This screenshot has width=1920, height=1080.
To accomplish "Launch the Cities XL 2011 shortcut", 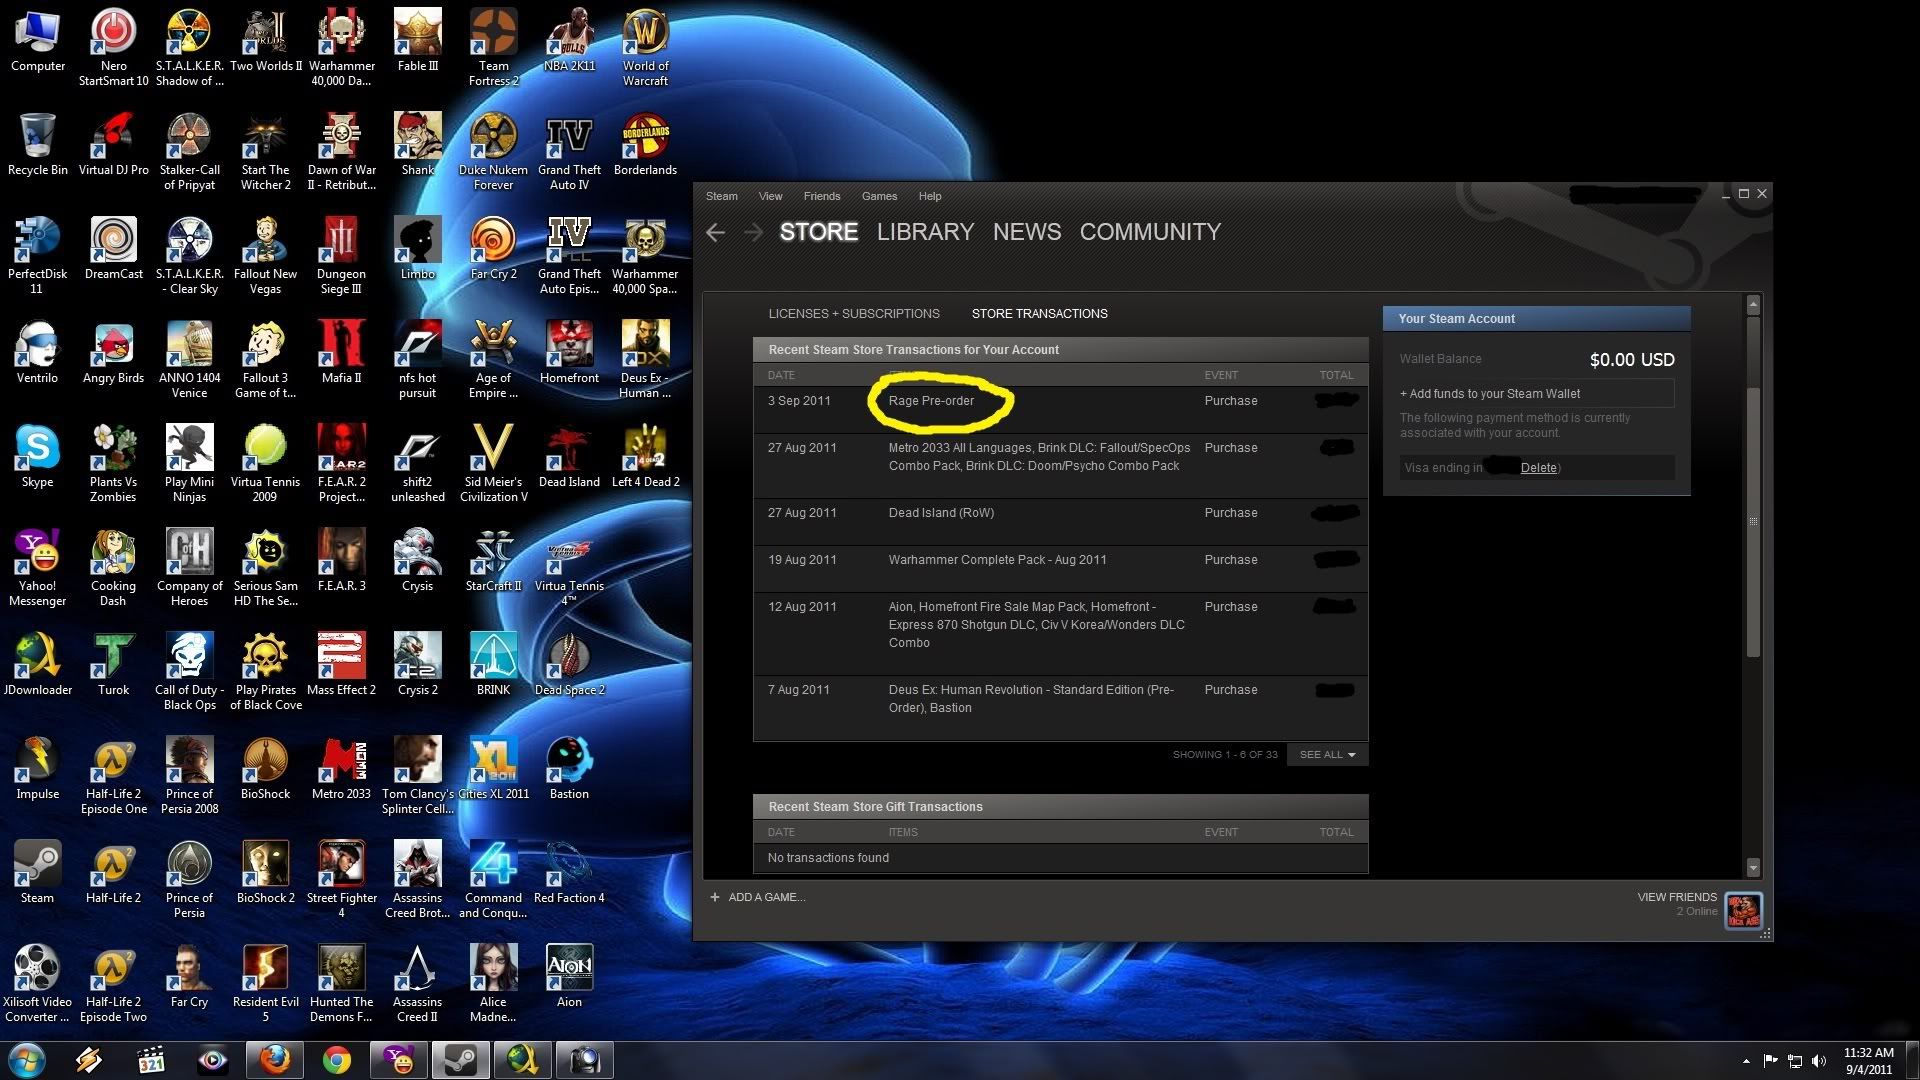I will (493, 768).
